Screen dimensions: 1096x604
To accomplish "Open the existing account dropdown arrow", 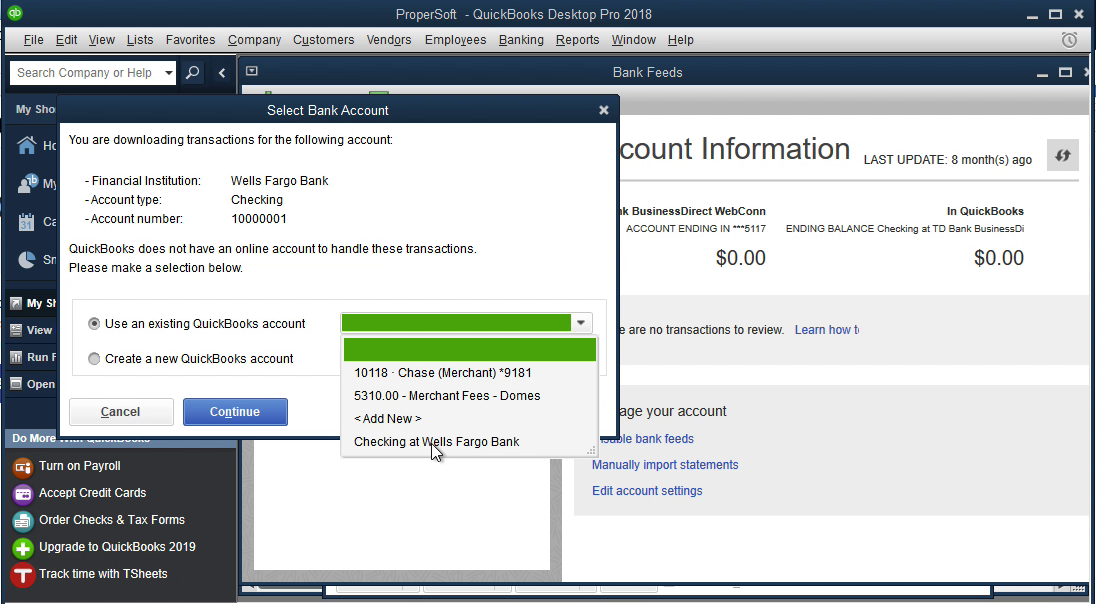I will click(581, 323).
